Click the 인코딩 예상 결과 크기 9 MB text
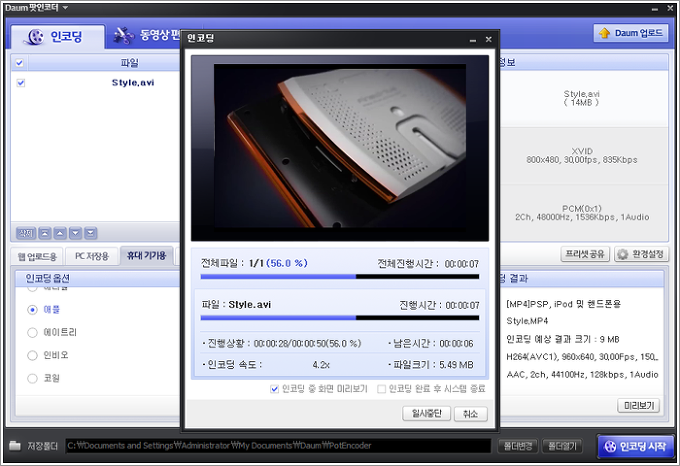680x466 pixels. pos(562,339)
